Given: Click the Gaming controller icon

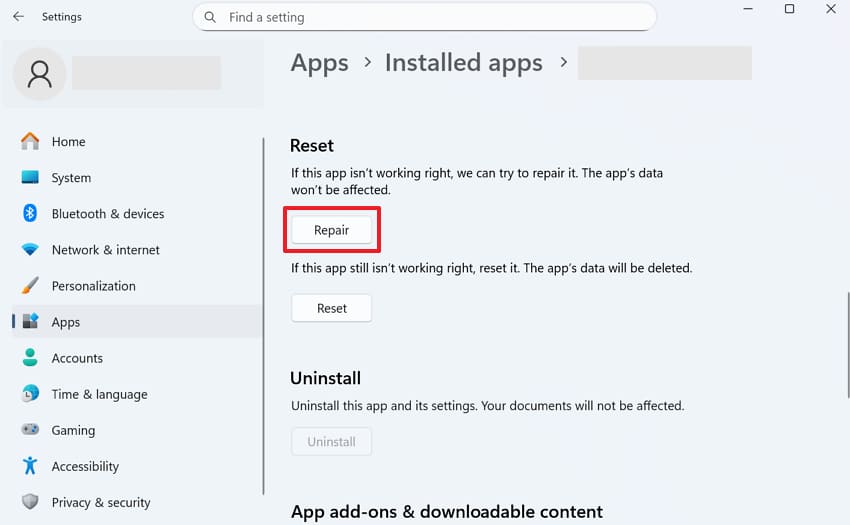Looking at the screenshot, I should (30, 430).
